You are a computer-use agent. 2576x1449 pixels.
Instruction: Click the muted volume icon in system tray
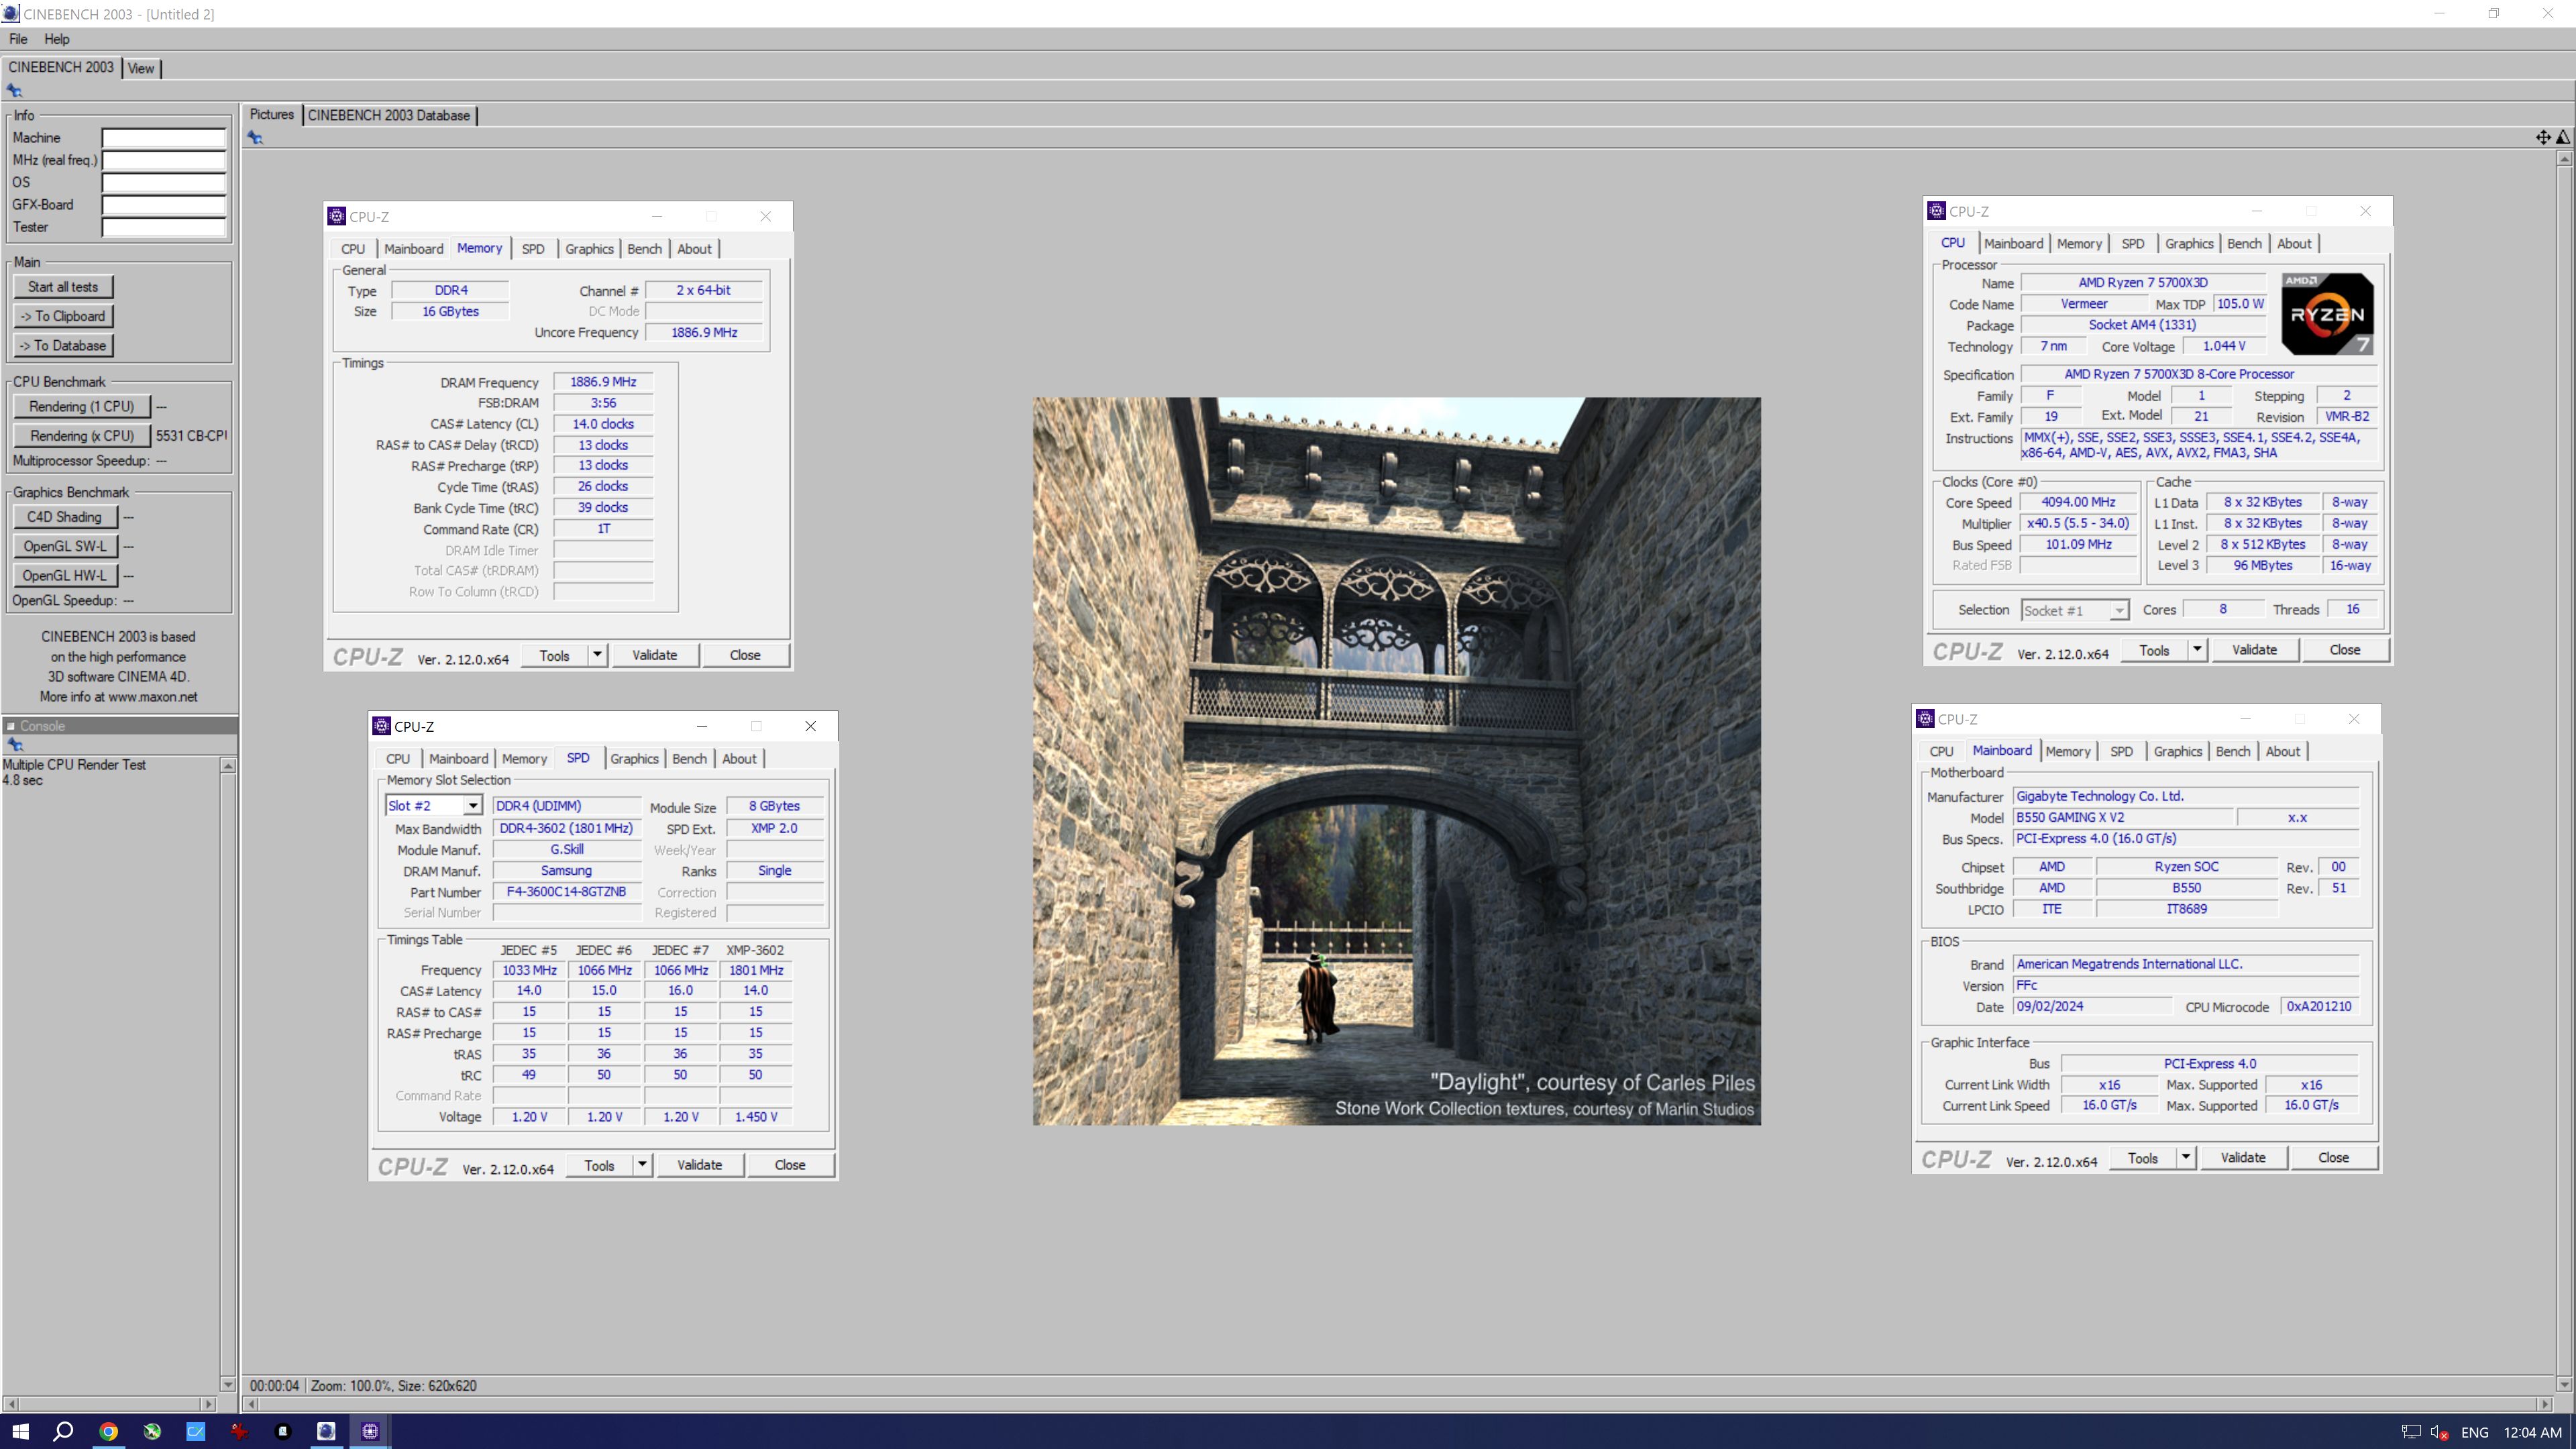(x=2439, y=1432)
